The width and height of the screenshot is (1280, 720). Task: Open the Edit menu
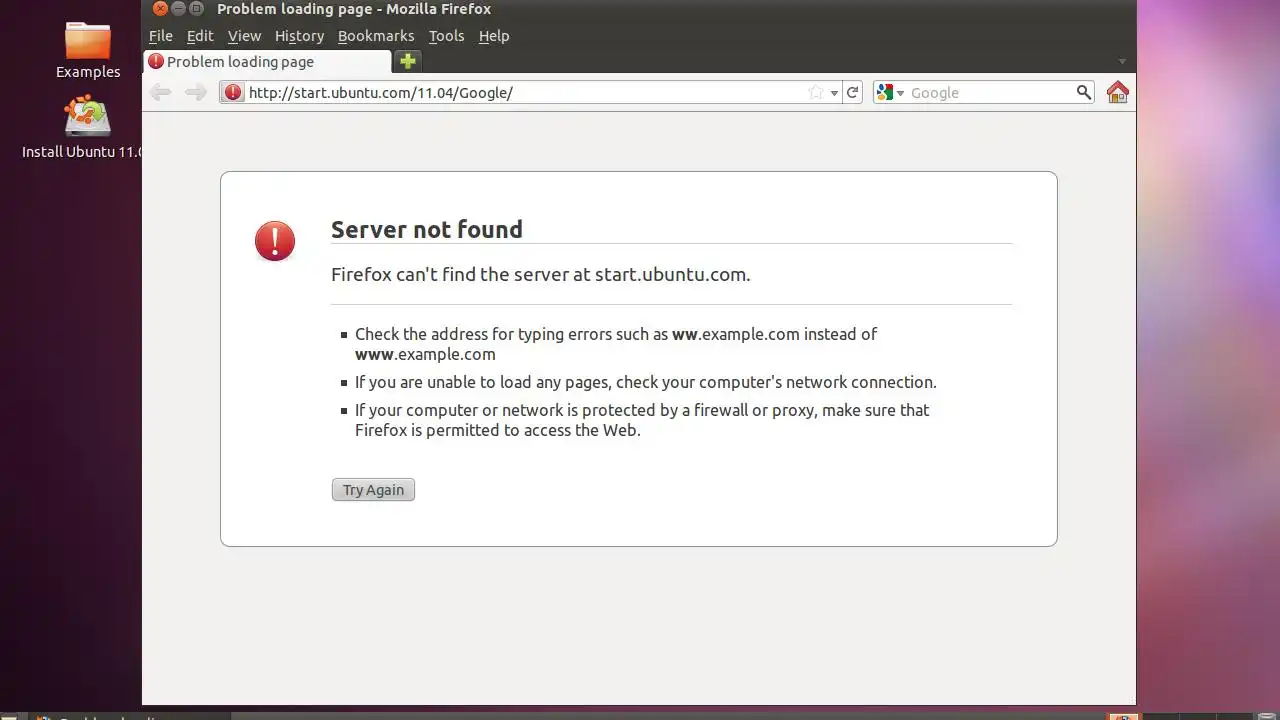(200, 35)
